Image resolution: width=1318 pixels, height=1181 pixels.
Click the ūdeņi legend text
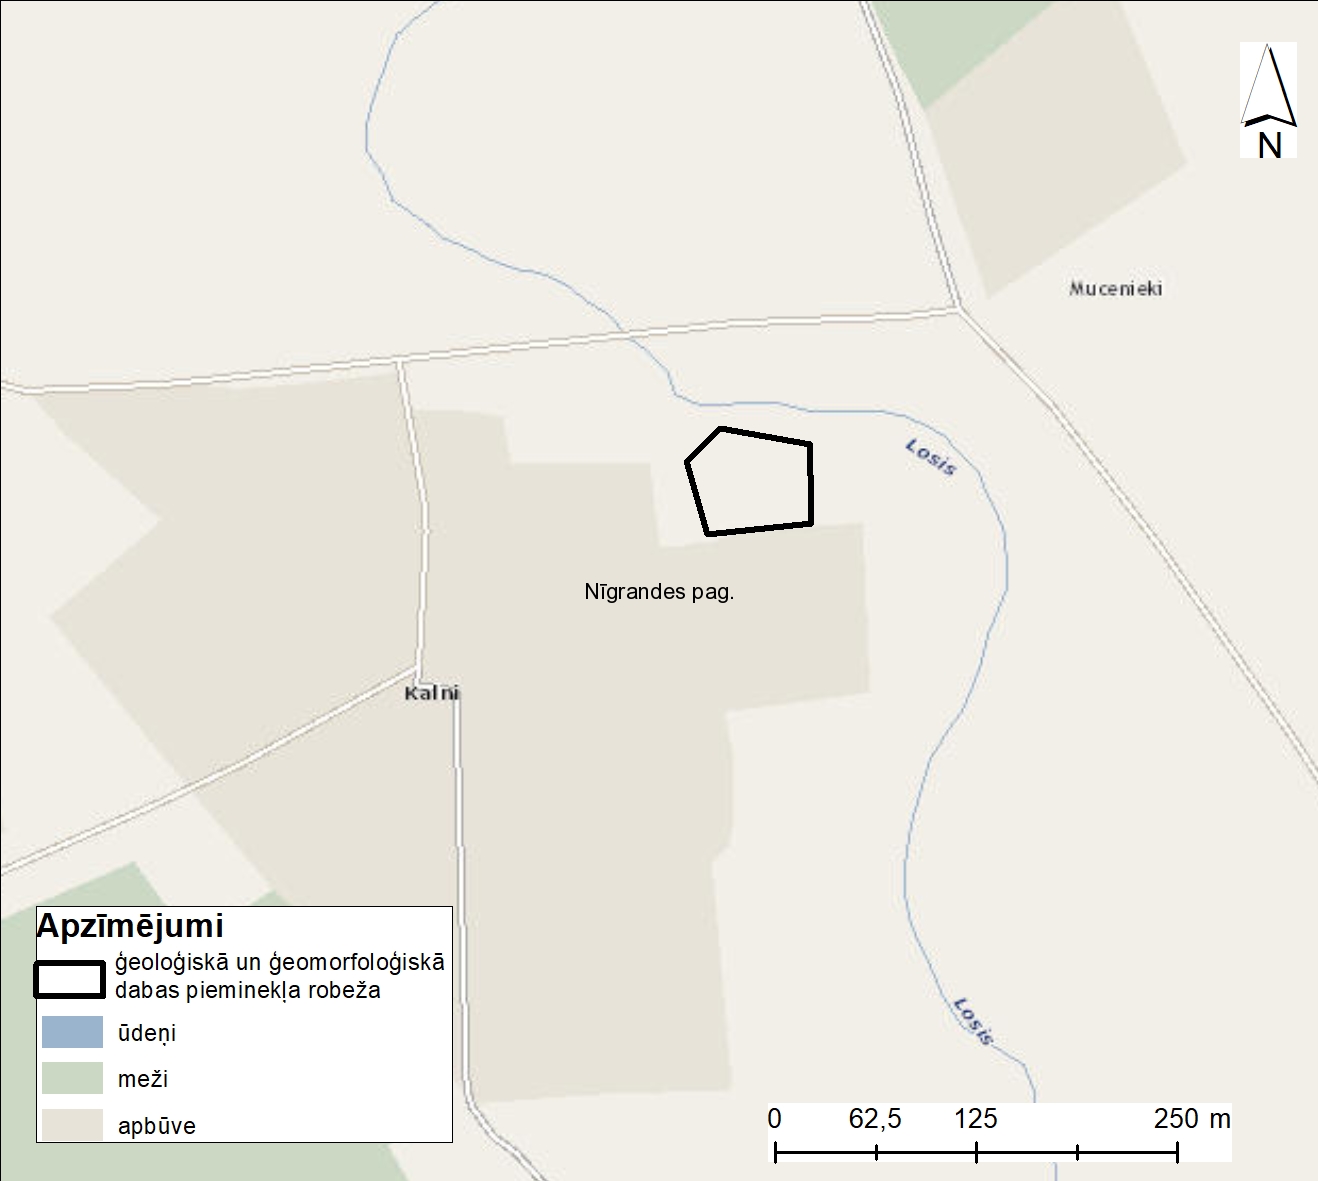click(147, 1033)
